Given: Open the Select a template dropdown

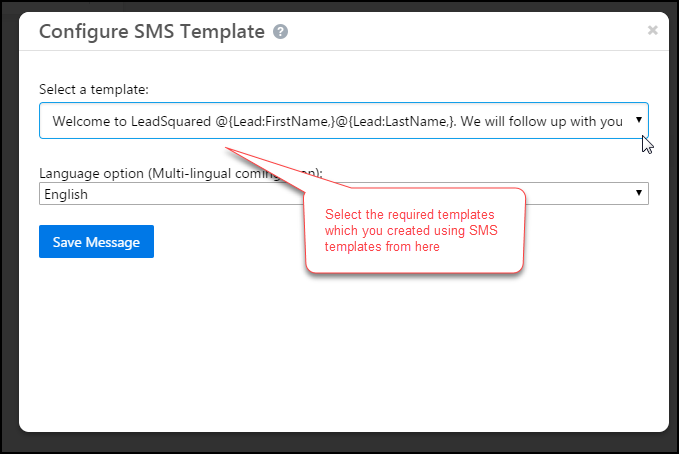Looking at the screenshot, I should [x=344, y=121].
